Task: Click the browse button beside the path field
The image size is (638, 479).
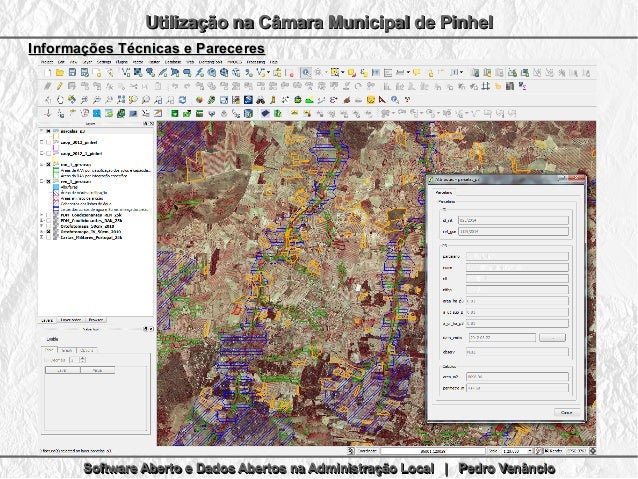Action: click(552, 338)
